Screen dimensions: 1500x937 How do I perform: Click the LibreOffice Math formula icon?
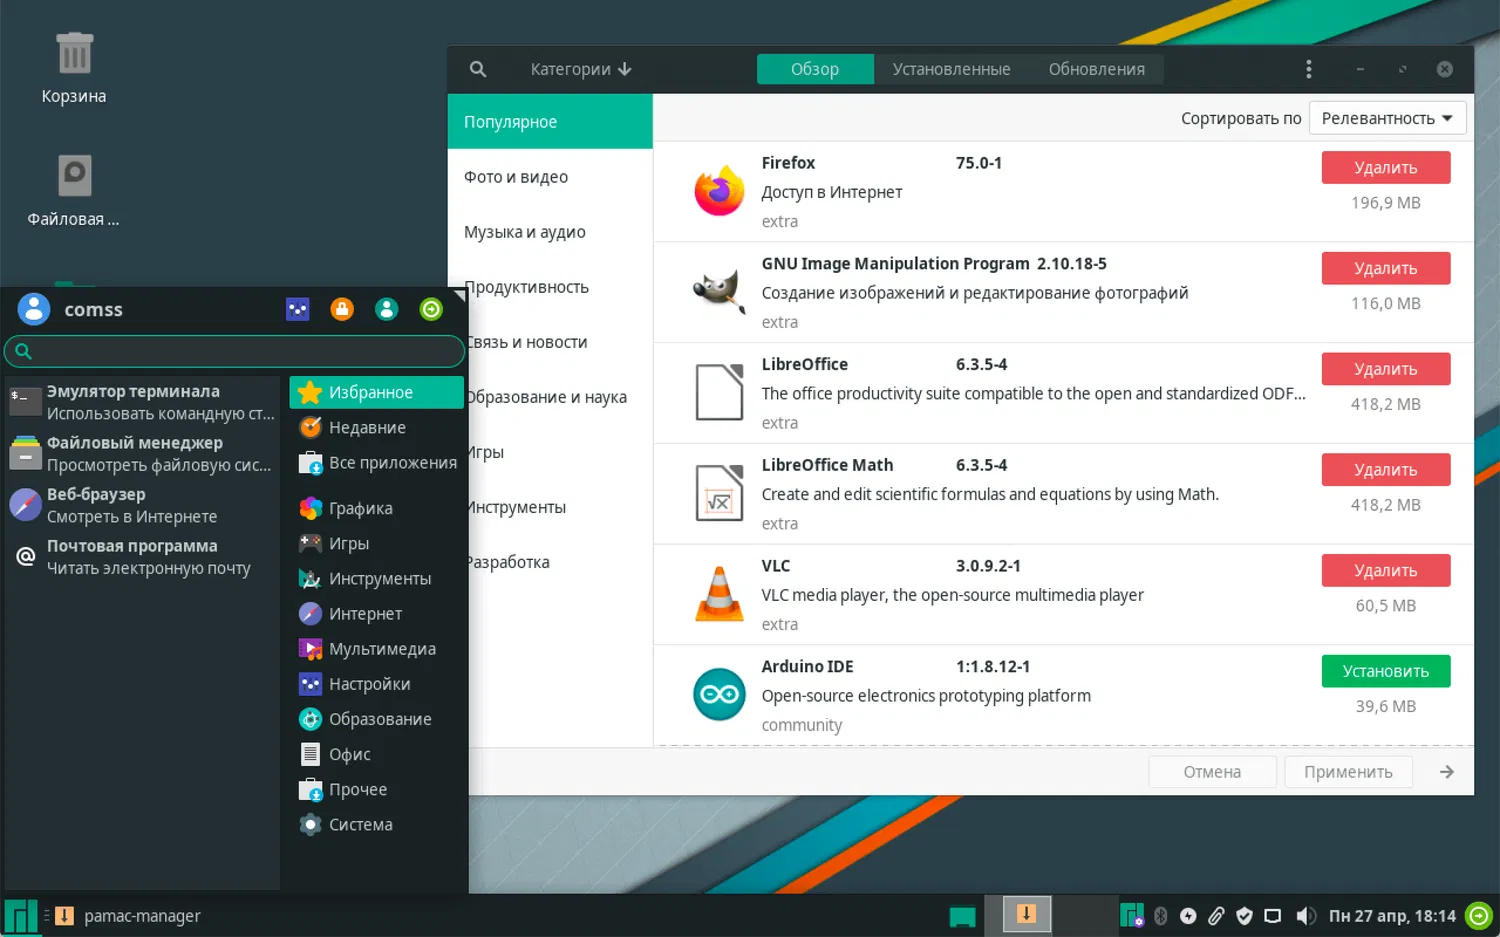pyautogui.click(x=719, y=494)
